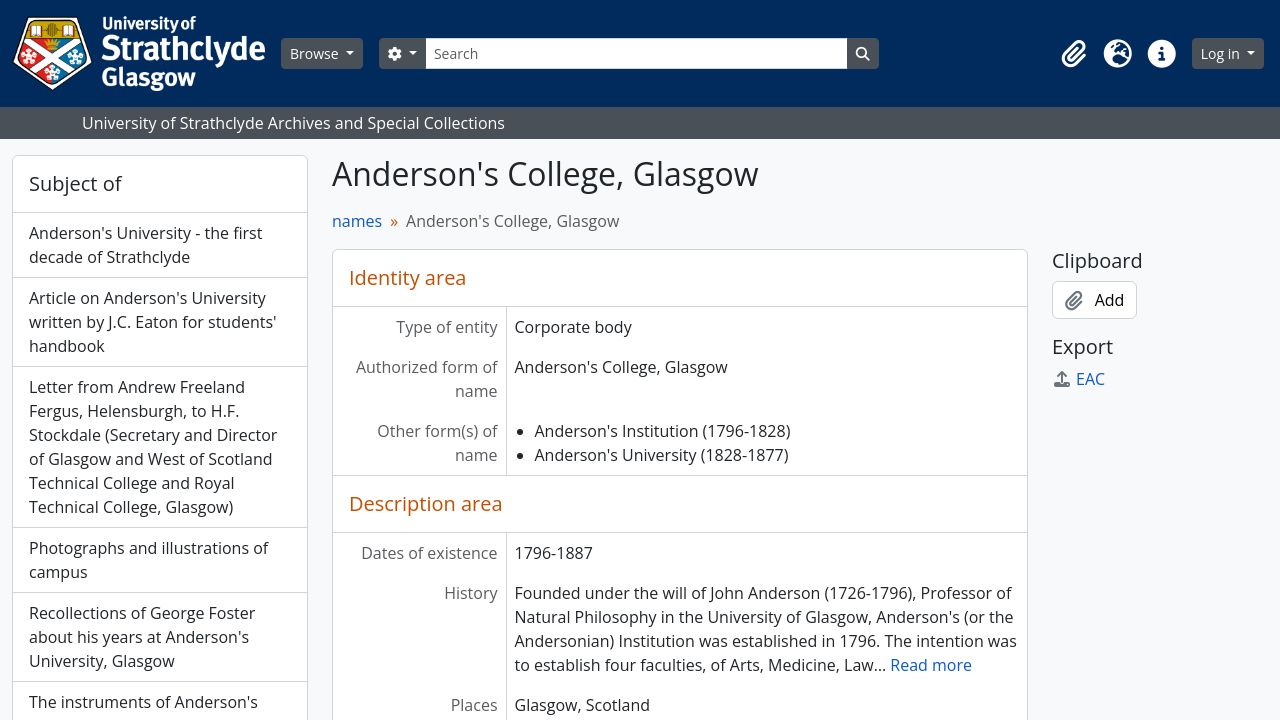Click Anderson's Institution (1796-1828) text
The width and height of the screenshot is (1280, 720).
point(662,431)
